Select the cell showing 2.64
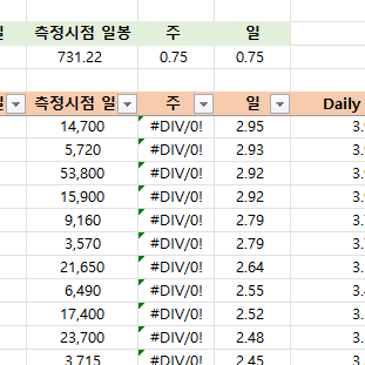 (x=252, y=267)
